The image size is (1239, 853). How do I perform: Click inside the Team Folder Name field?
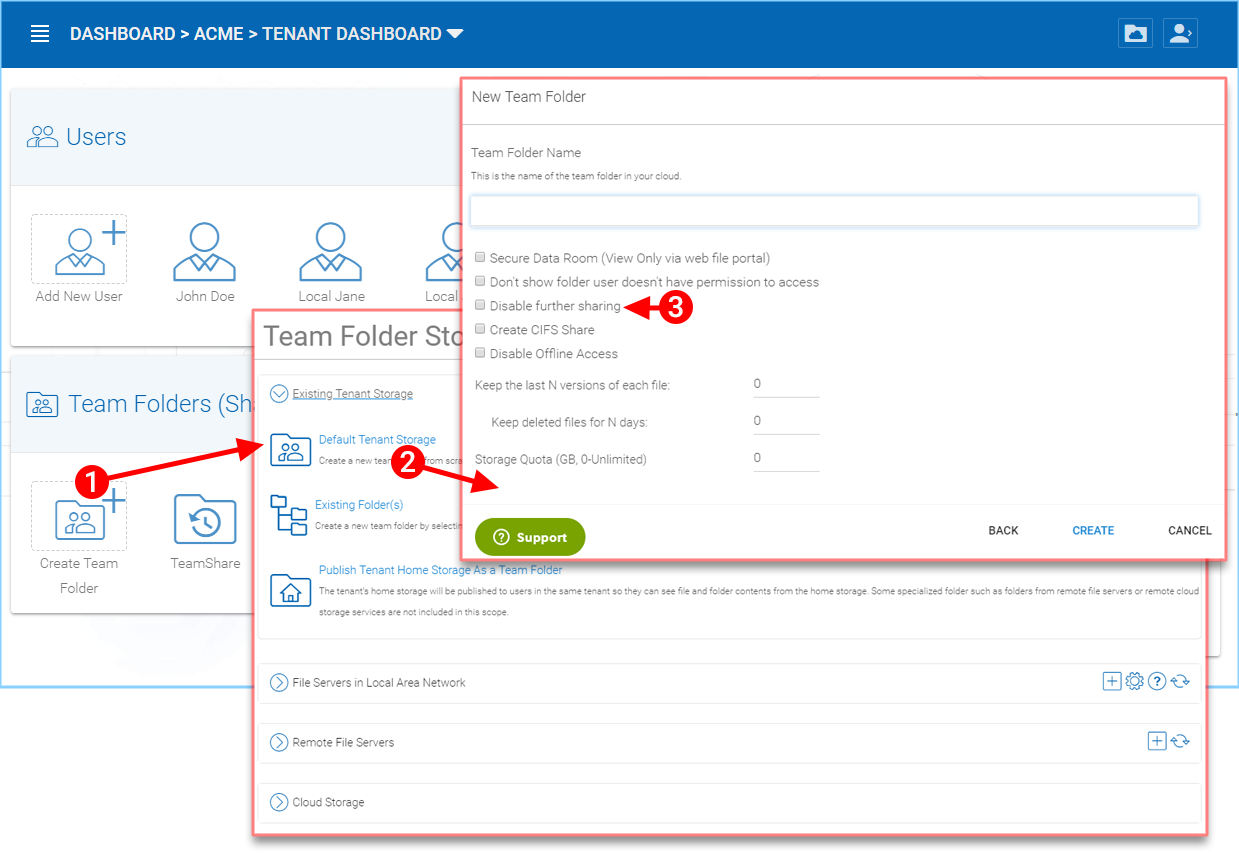point(833,210)
